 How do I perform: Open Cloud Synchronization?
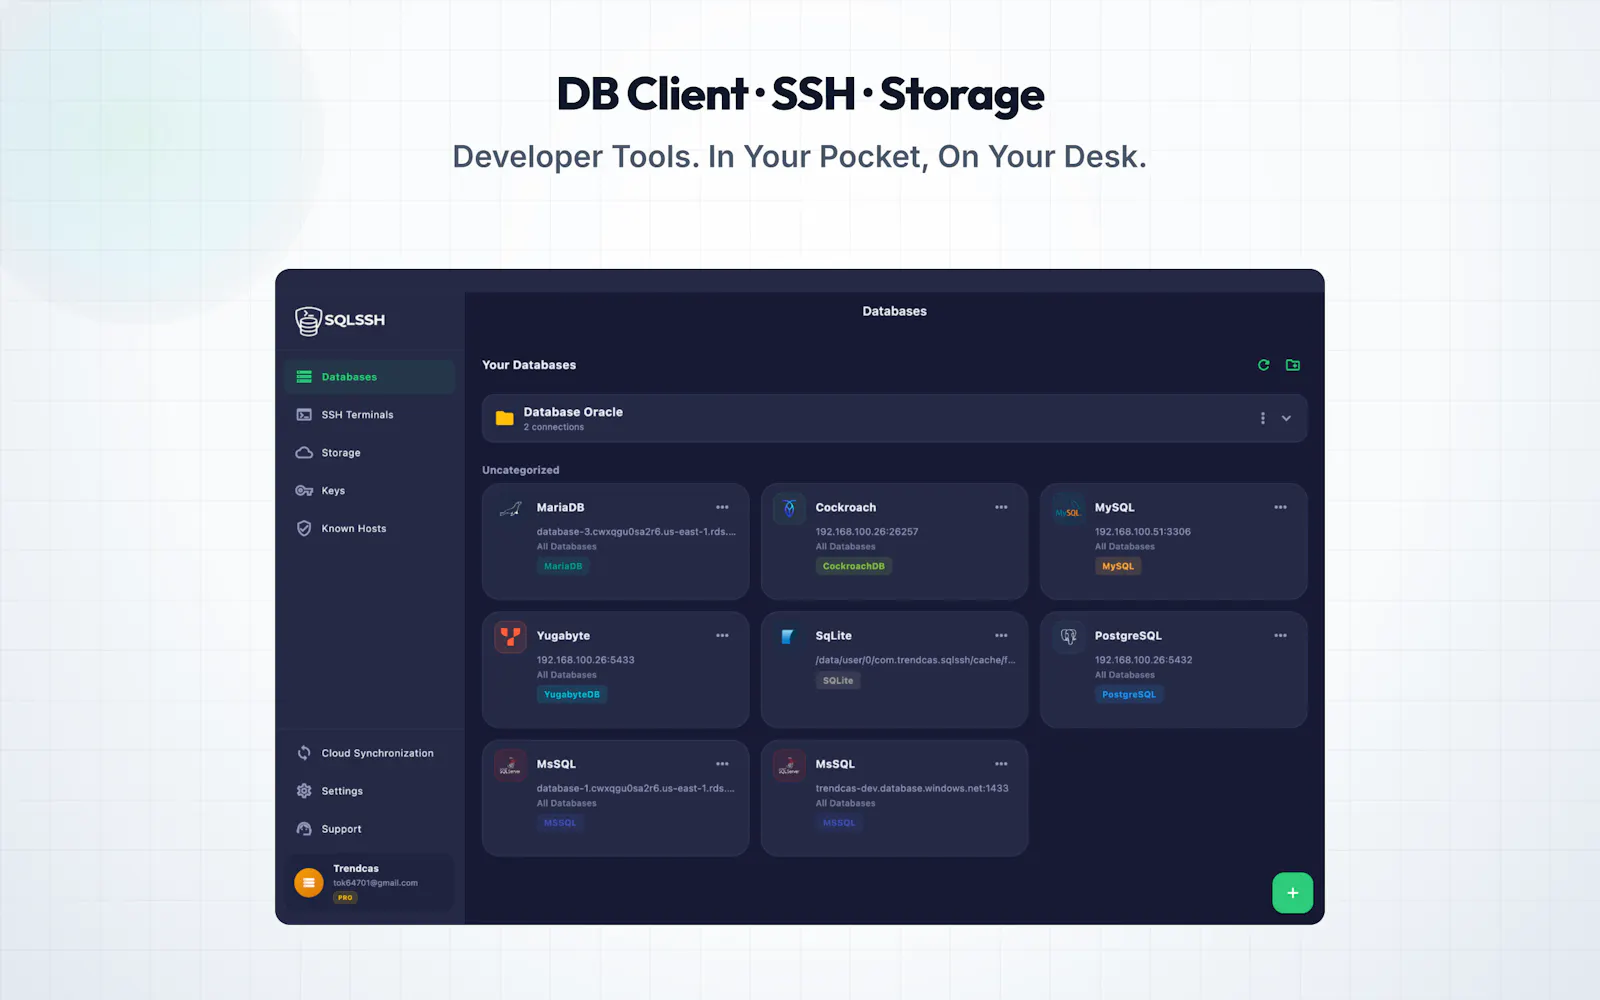click(x=369, y=753)
